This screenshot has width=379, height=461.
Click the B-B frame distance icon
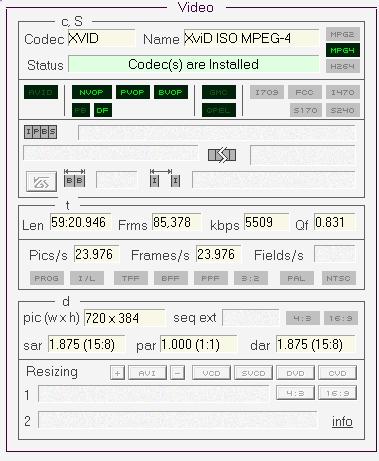[75, 178]
